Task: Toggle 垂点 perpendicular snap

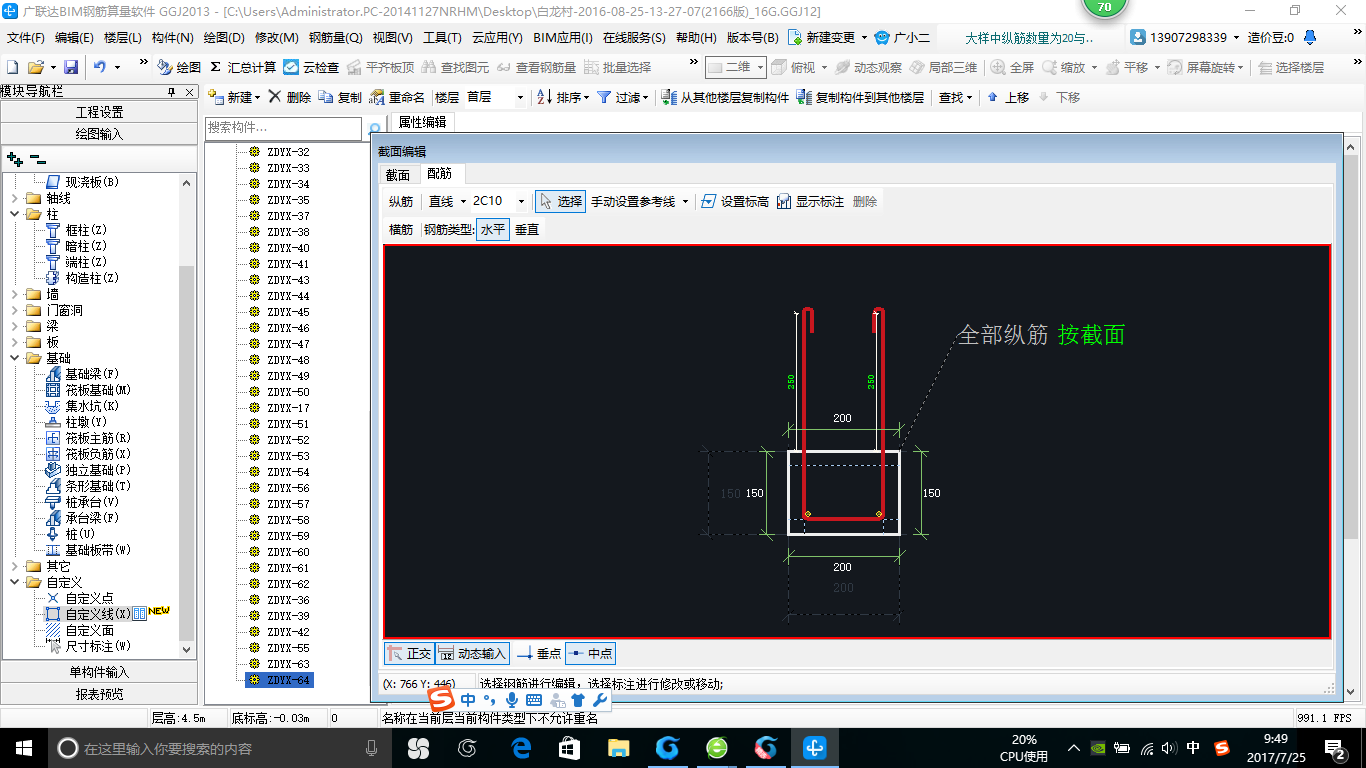Action: (539, 653)
